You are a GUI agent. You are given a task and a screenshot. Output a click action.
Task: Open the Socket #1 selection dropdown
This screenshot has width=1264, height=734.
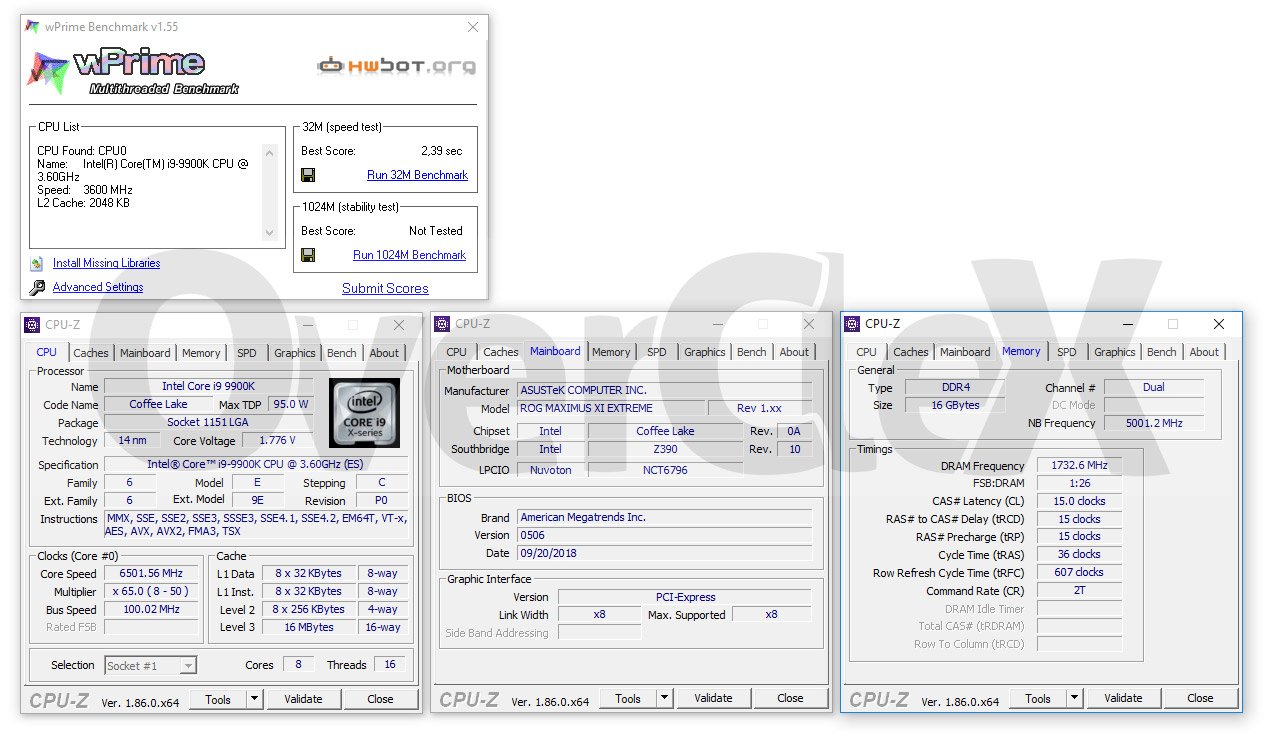pos(188,666)
